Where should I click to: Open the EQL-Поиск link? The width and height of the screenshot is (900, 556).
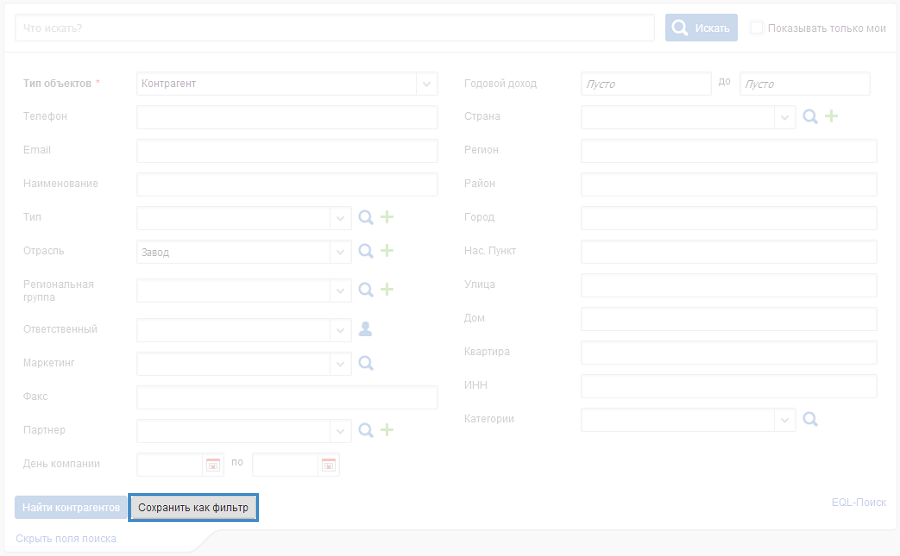[858, 502]
